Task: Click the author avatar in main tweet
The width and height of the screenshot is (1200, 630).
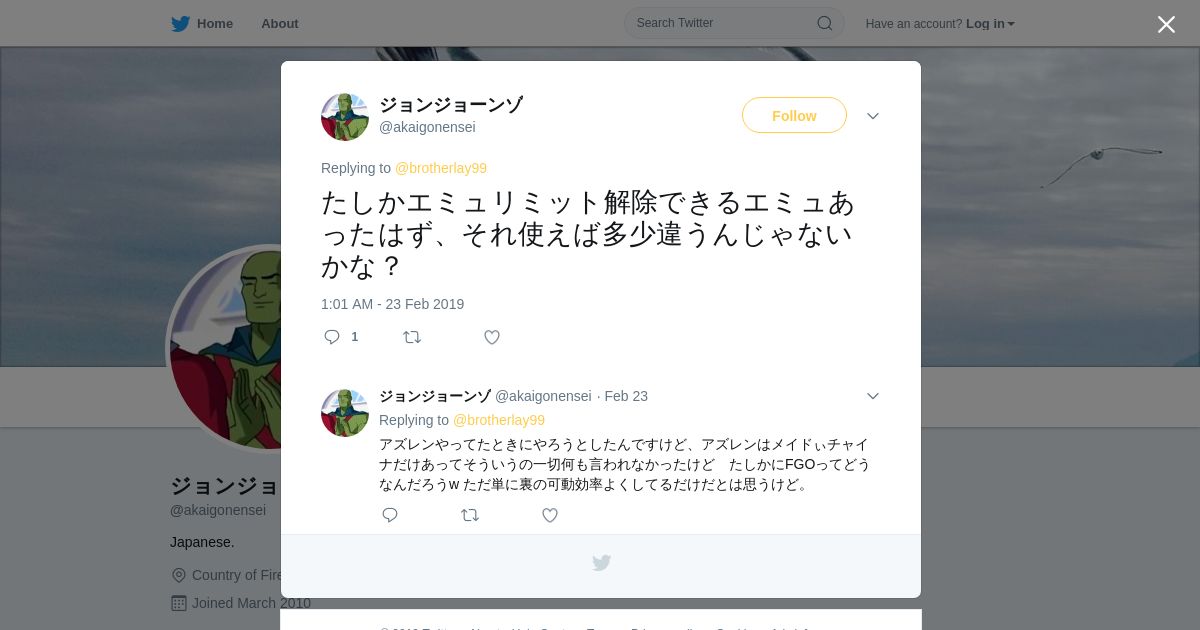Action: pyautogui.click(x=345, y=117)
